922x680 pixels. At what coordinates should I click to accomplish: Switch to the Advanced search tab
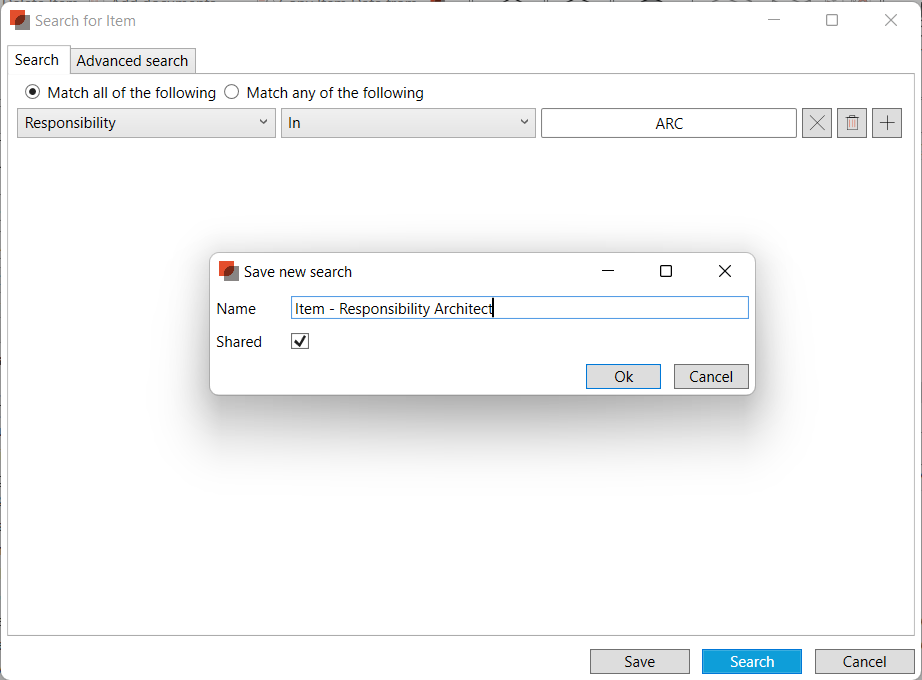[x=132, y=61]
